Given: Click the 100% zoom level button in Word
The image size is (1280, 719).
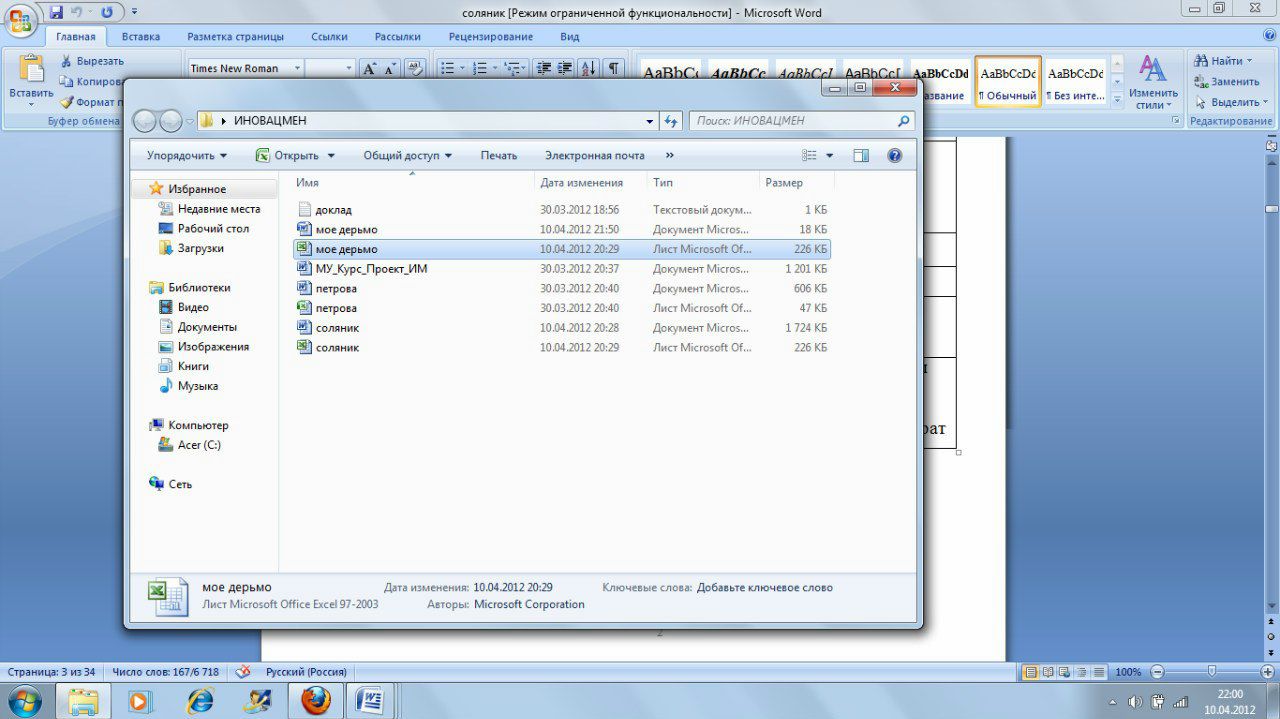Looking at the screenshot, I should point(1128,672).
